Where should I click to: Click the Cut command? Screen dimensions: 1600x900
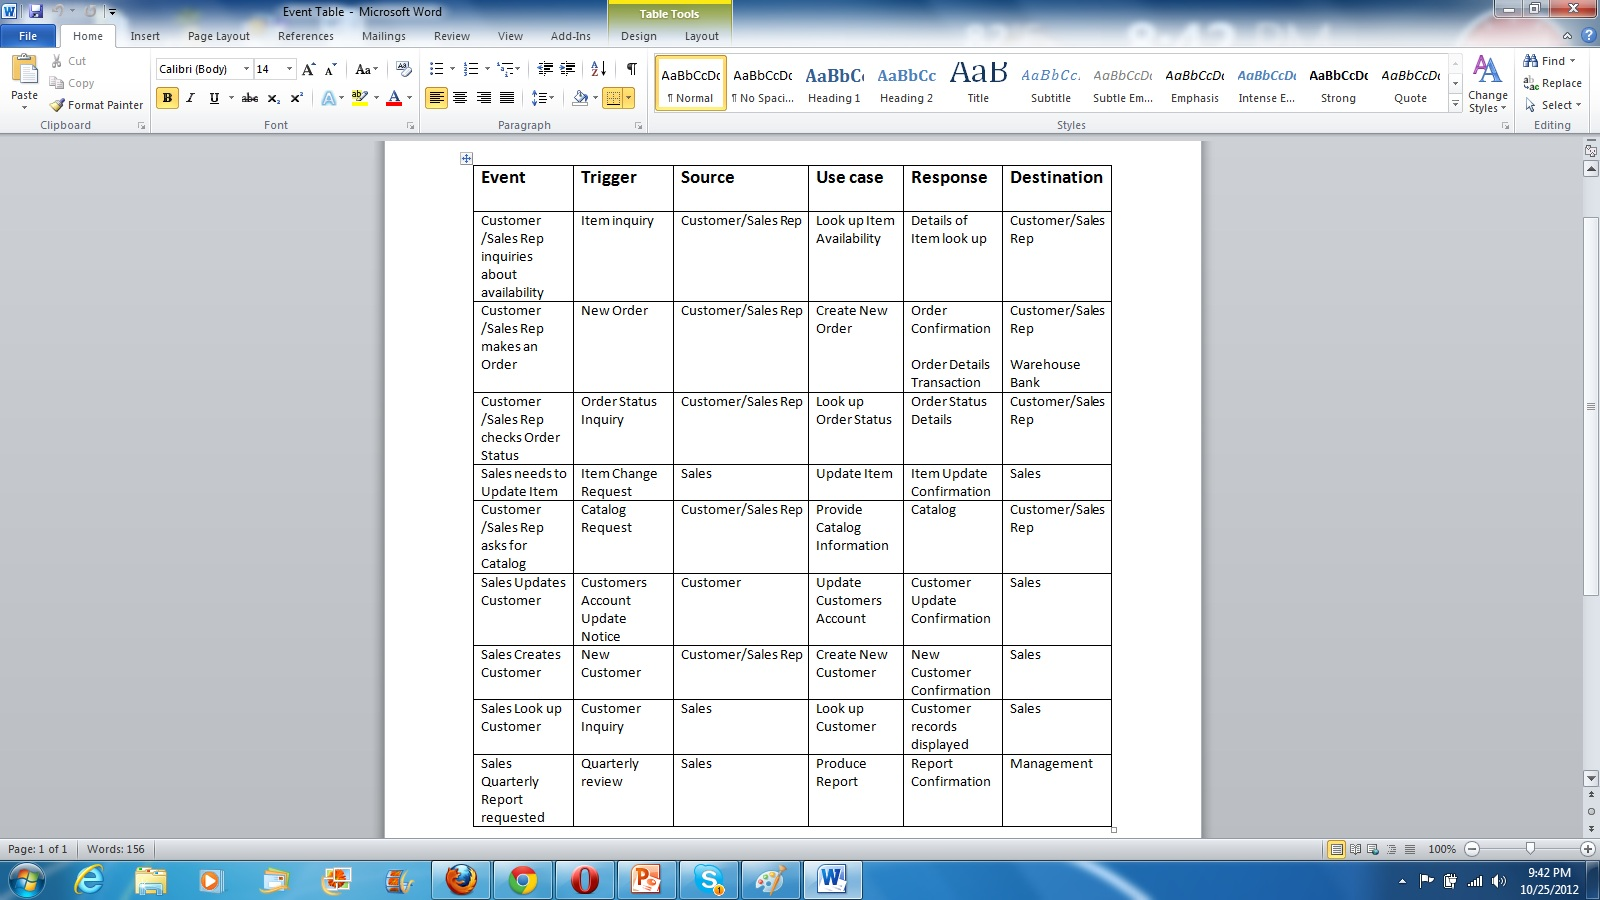[x=68, y=61]
